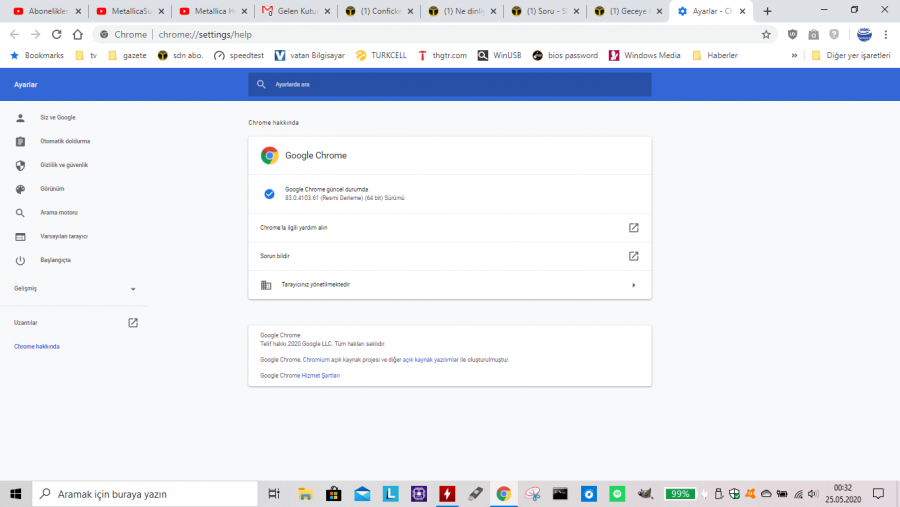The width and height of the screenshot is (900, 507).
Task: Open the tv bookmark folder
Action: (86, 56)
